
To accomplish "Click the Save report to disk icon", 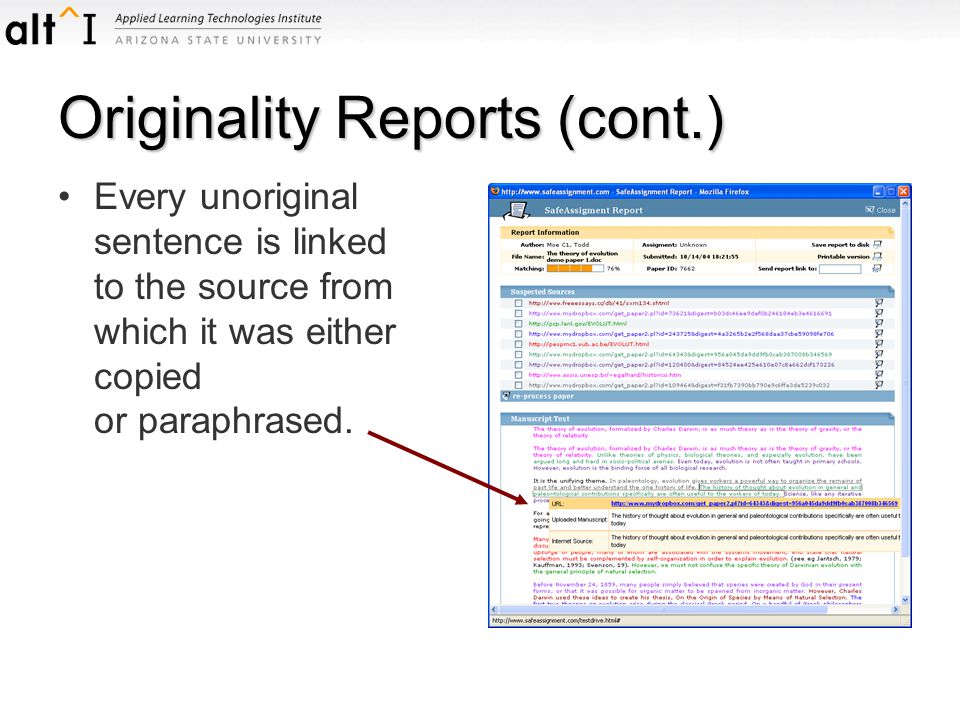I will [877, 244].
